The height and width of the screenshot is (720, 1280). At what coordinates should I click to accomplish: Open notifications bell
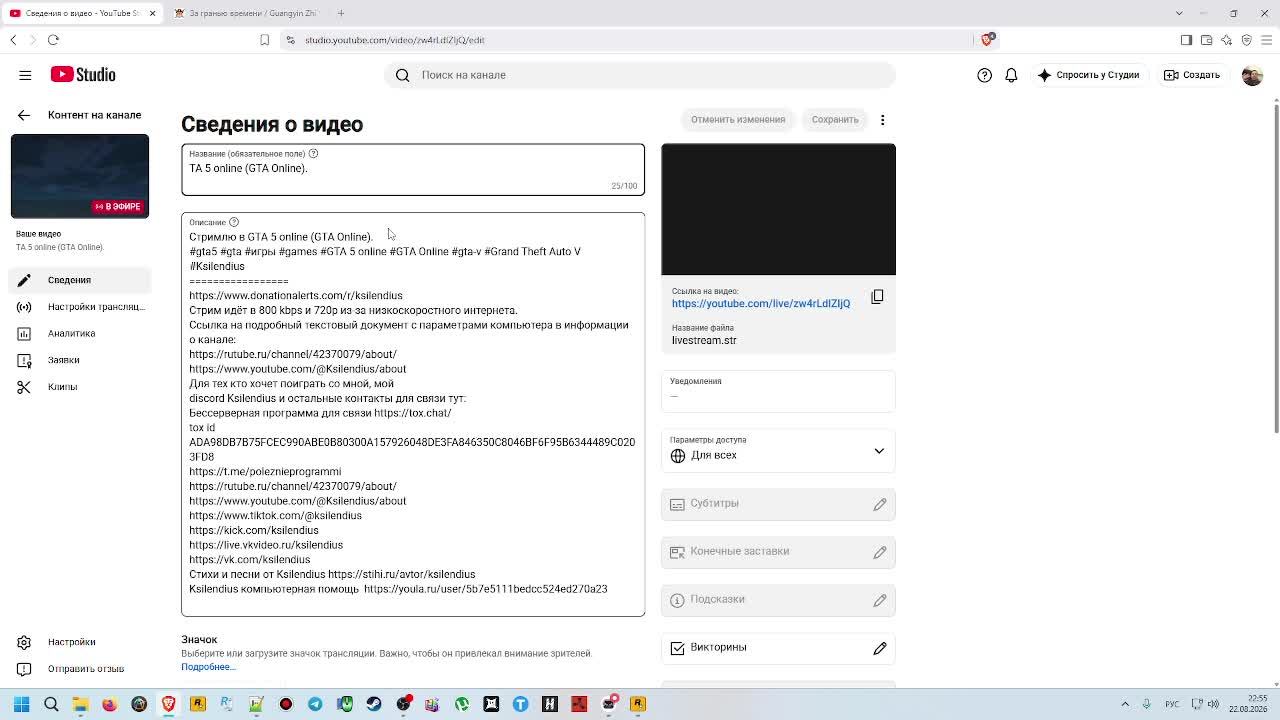pyautogui.click(x=1011, y=75)
